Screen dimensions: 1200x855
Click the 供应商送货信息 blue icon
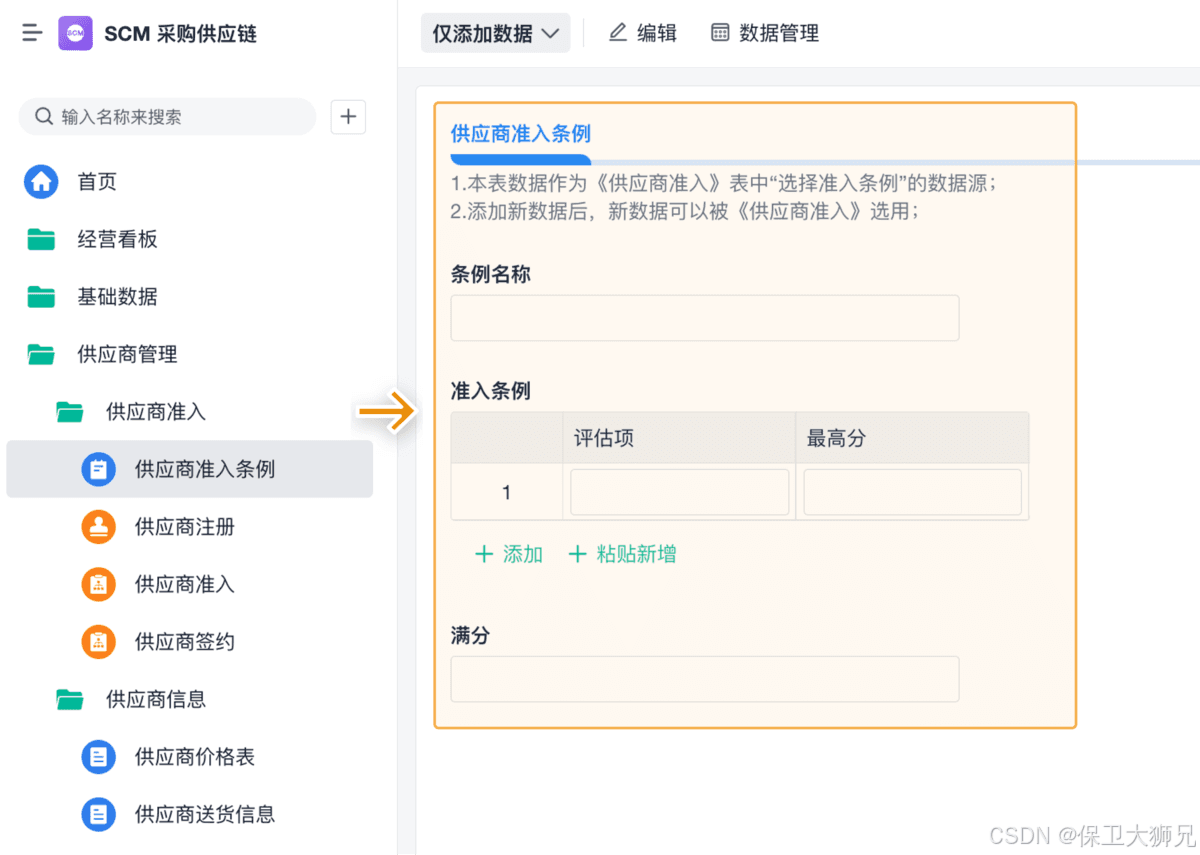[98, 814]
